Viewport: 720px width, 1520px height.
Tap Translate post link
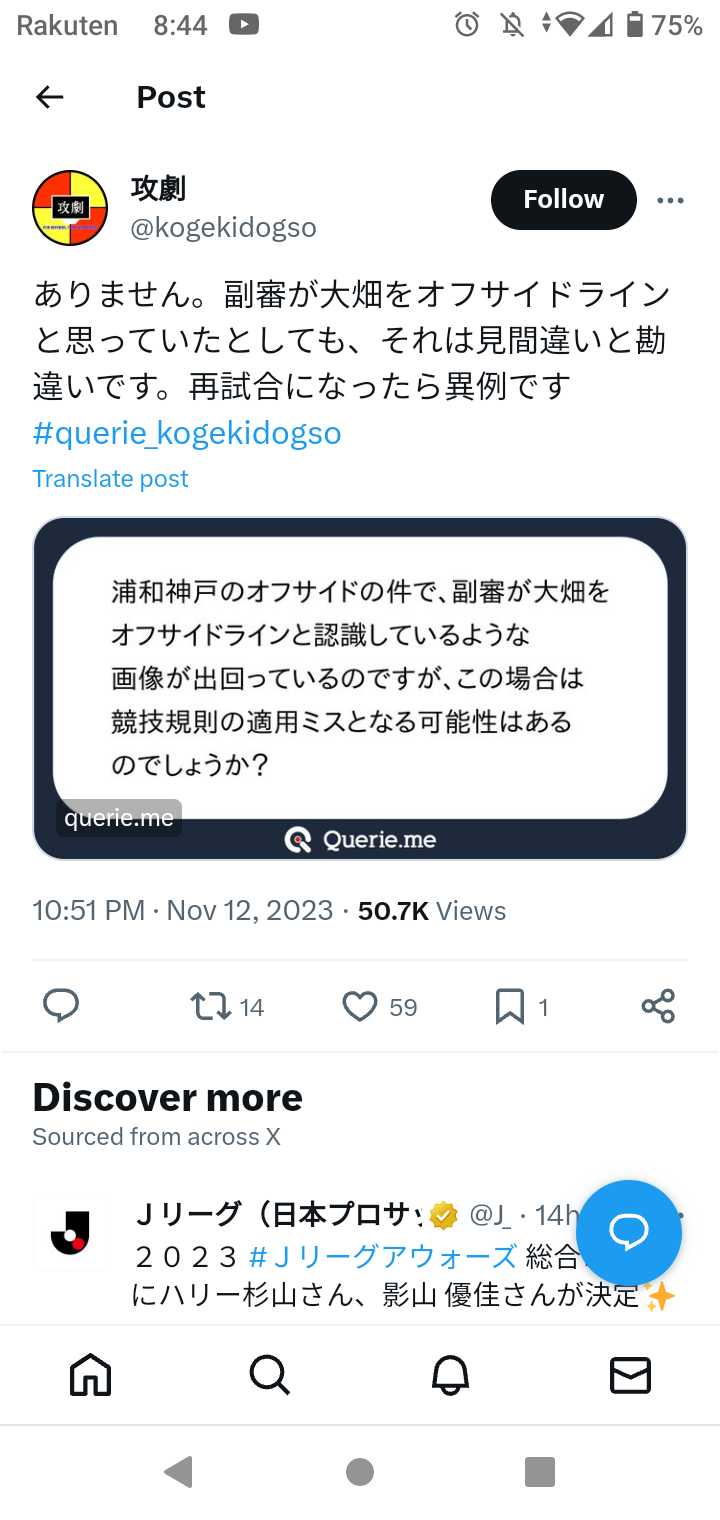[110, 479]
